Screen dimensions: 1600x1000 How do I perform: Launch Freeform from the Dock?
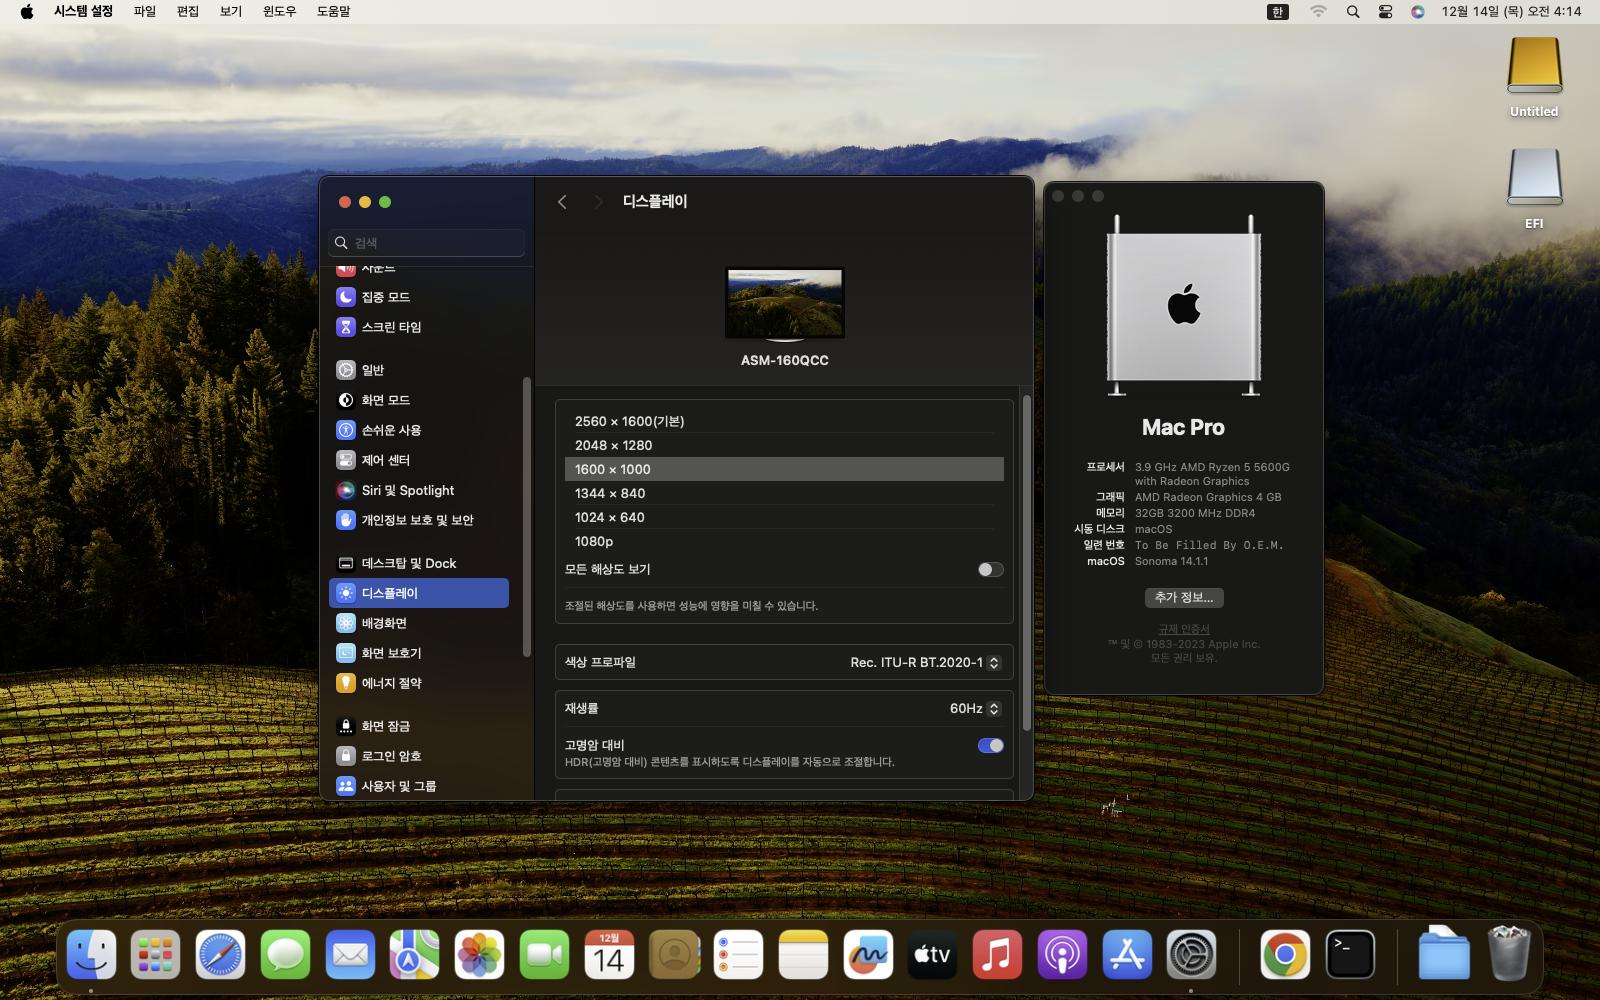pyautogui.click(x=867, y=956)
